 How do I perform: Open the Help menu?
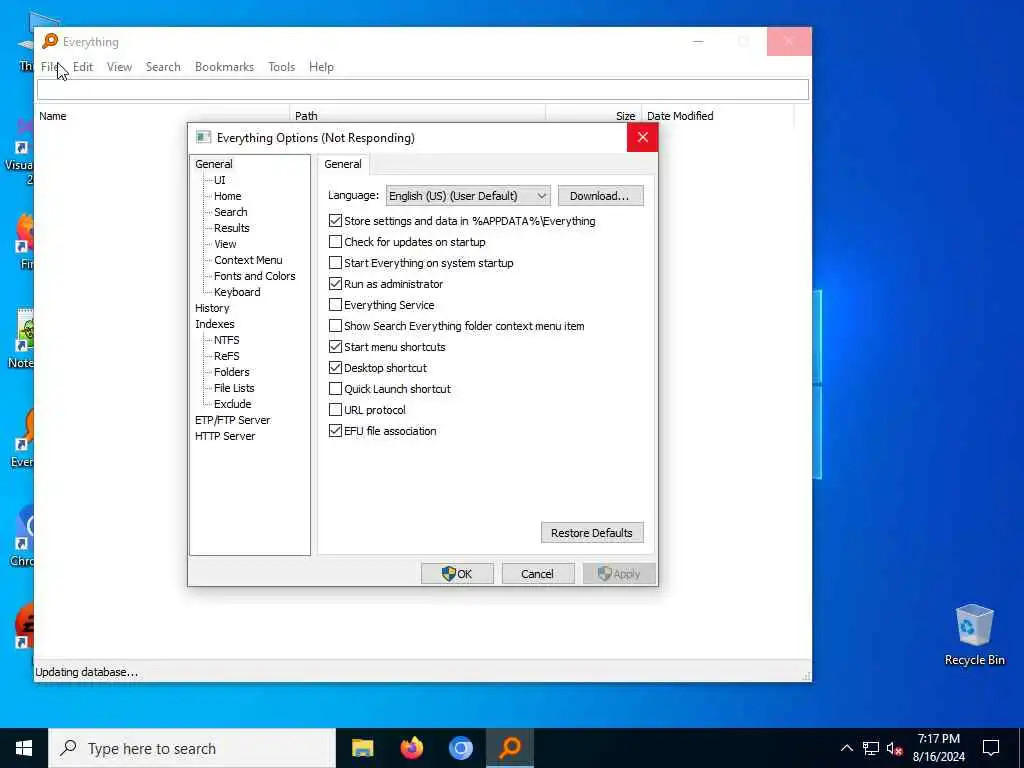coord(321,67)
